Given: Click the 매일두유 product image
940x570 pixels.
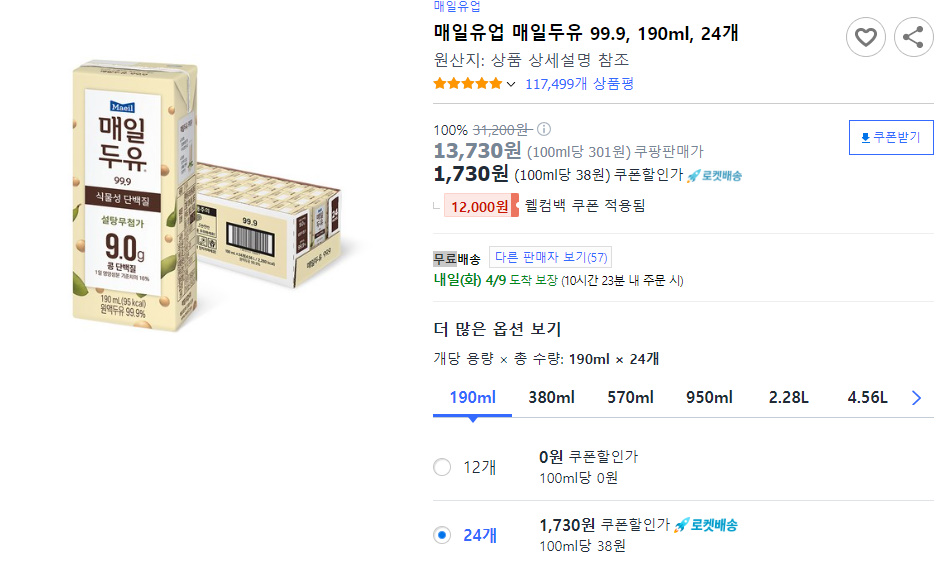Looking at the screenshot, I should tap(207, 195).
